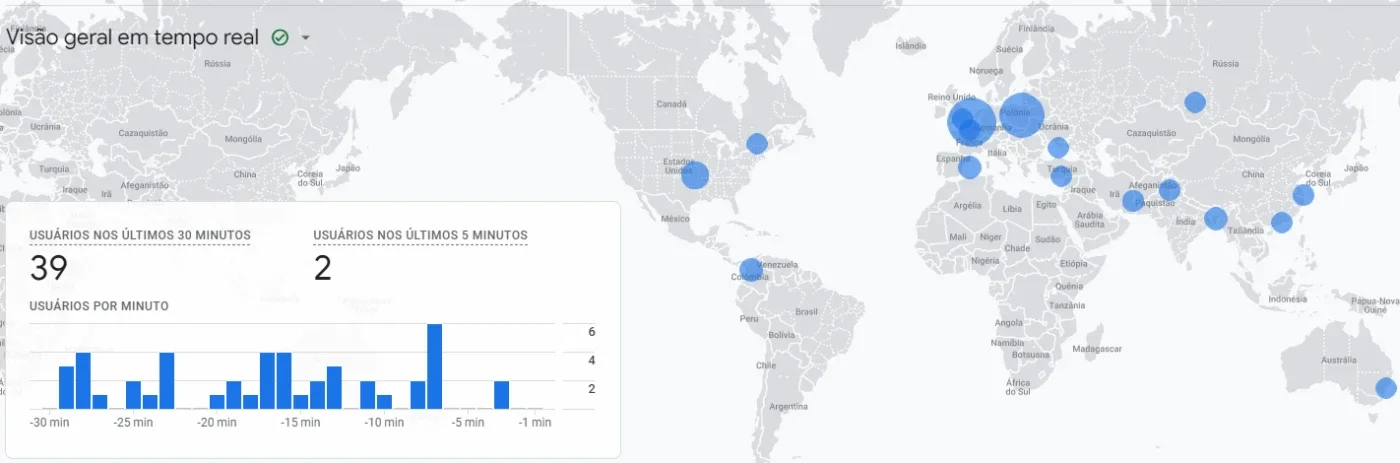
Task: Click the Indonésia label on the map
Action: pyautogui.click(x=1286, y=299)
